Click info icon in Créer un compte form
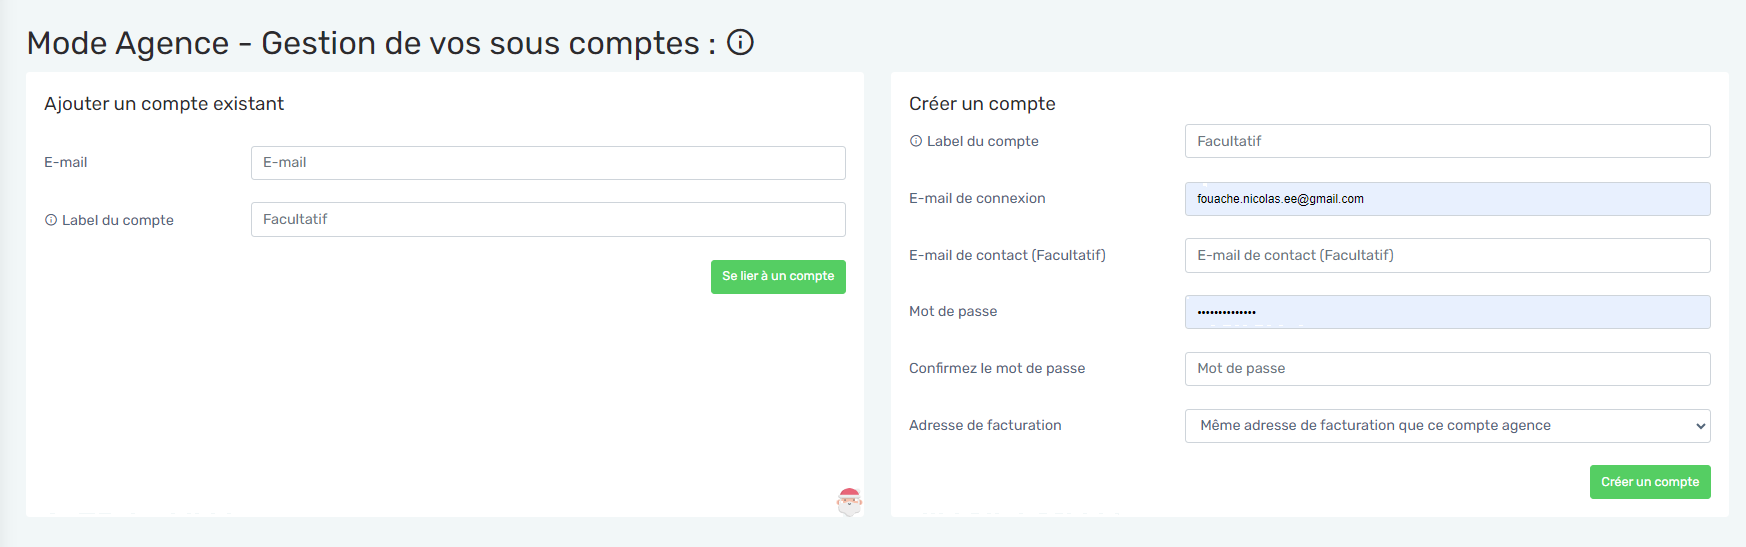This screenshot has height=547, width=1746. 916,141
